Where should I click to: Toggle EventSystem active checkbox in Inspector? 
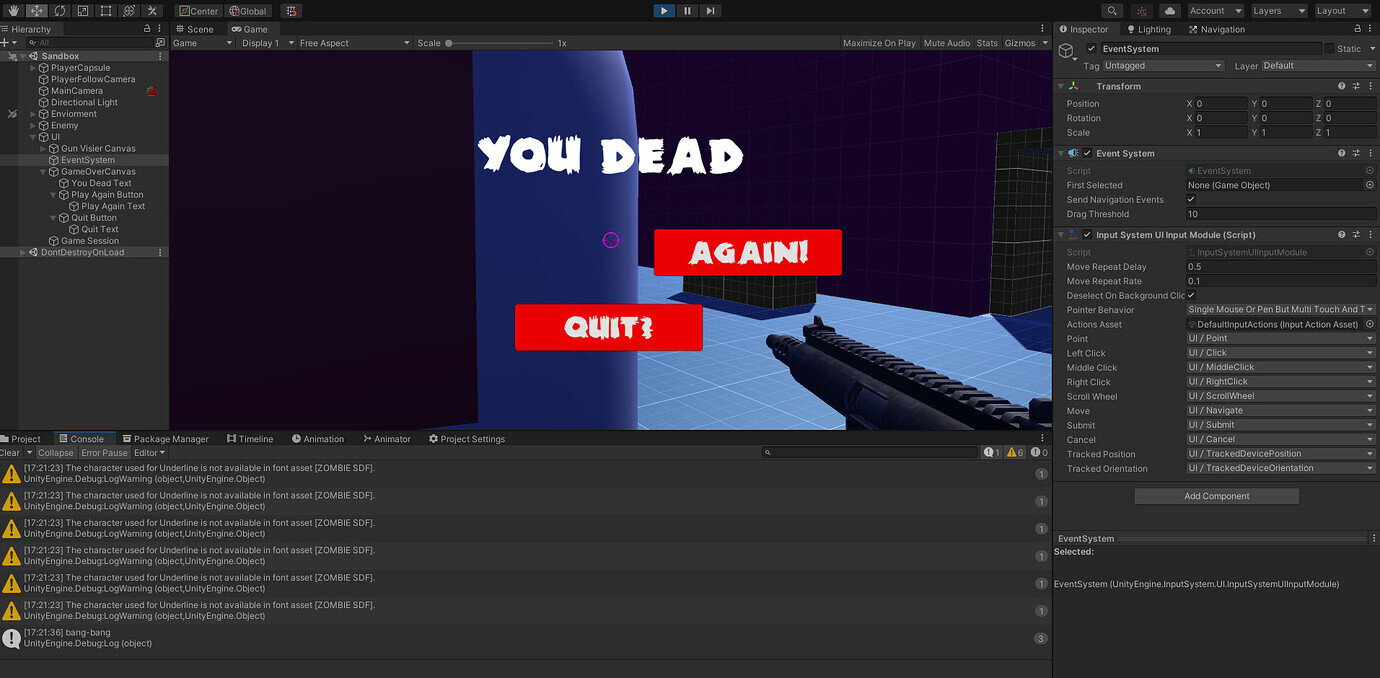coord(1091,48)
